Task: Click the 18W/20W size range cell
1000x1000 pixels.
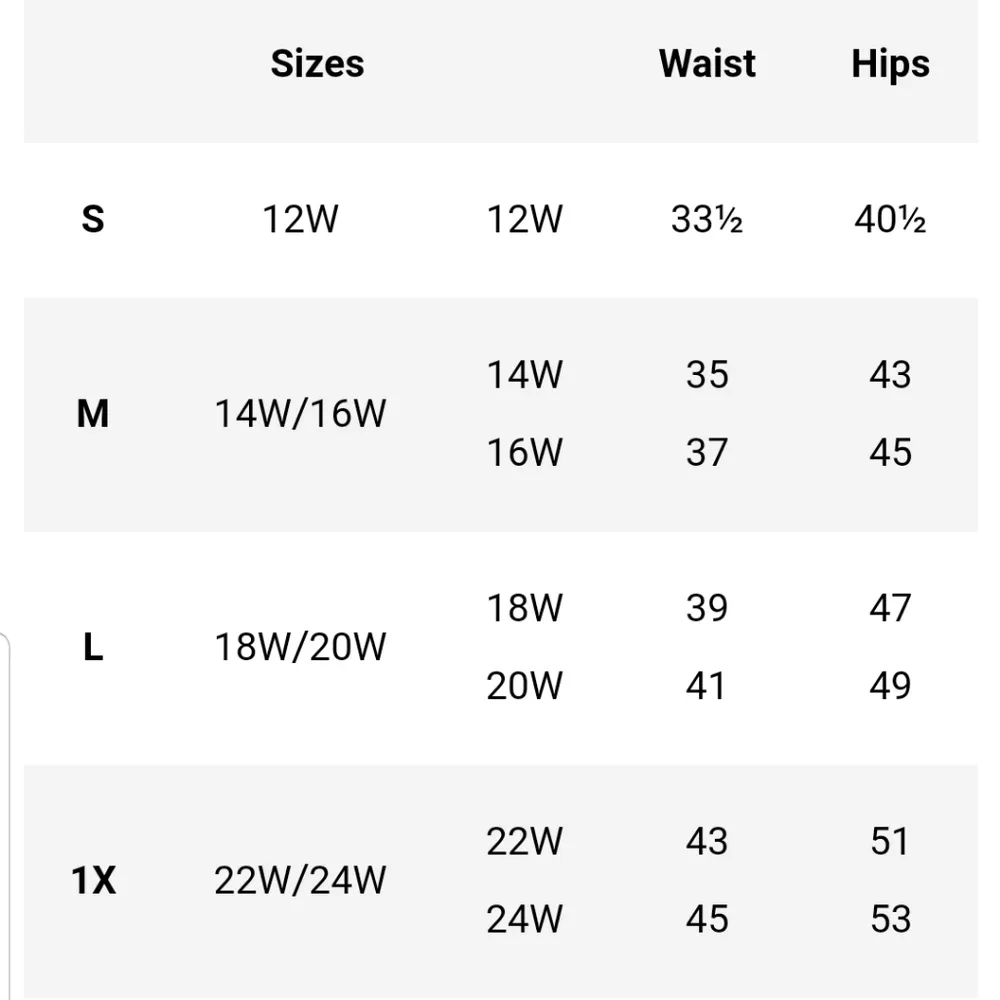Action: point(300,647)
